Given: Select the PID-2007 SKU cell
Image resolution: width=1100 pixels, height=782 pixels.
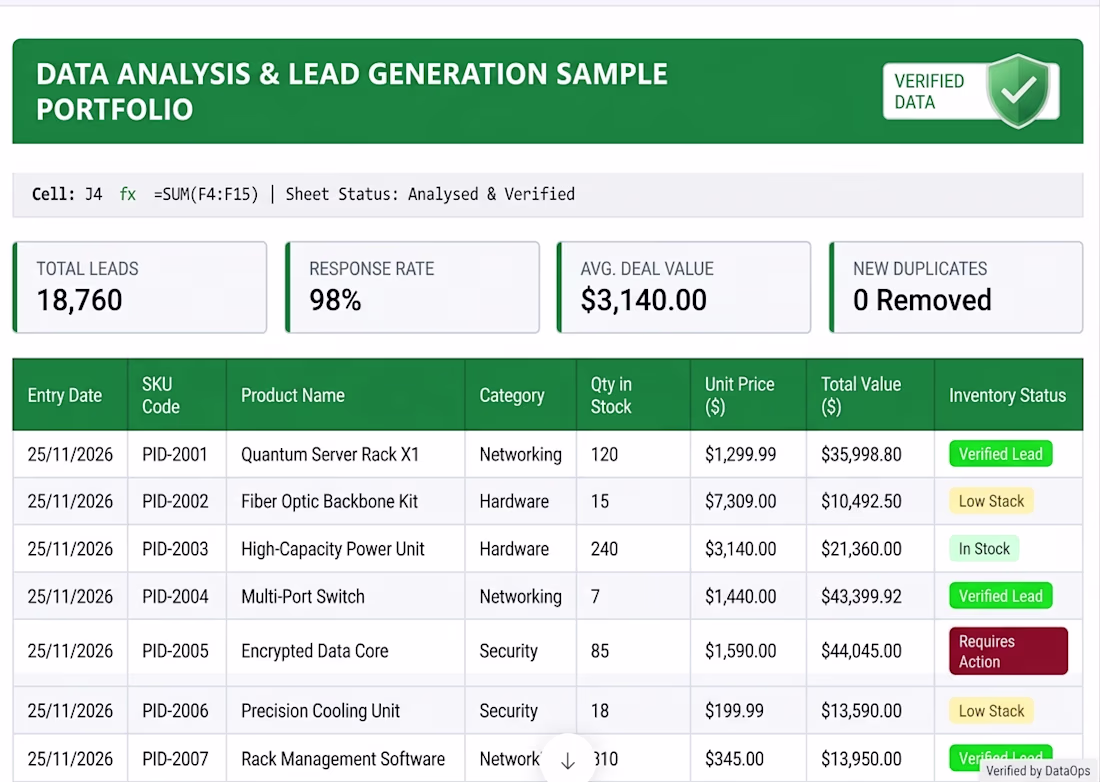Looking at the screenshot, I should pyautogui.click(x=175, y=759).
